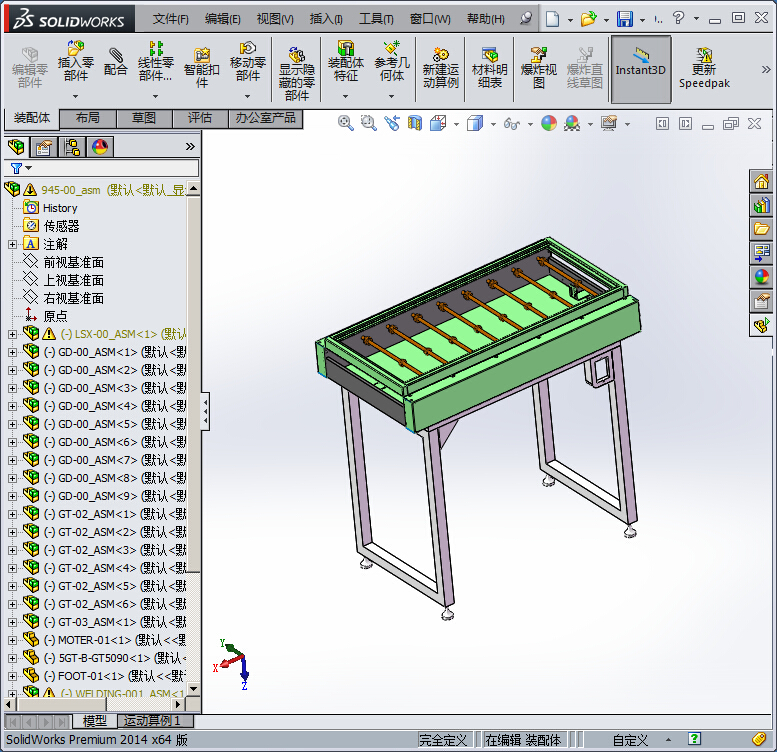Click Apply Scene icon

[572, 123]
